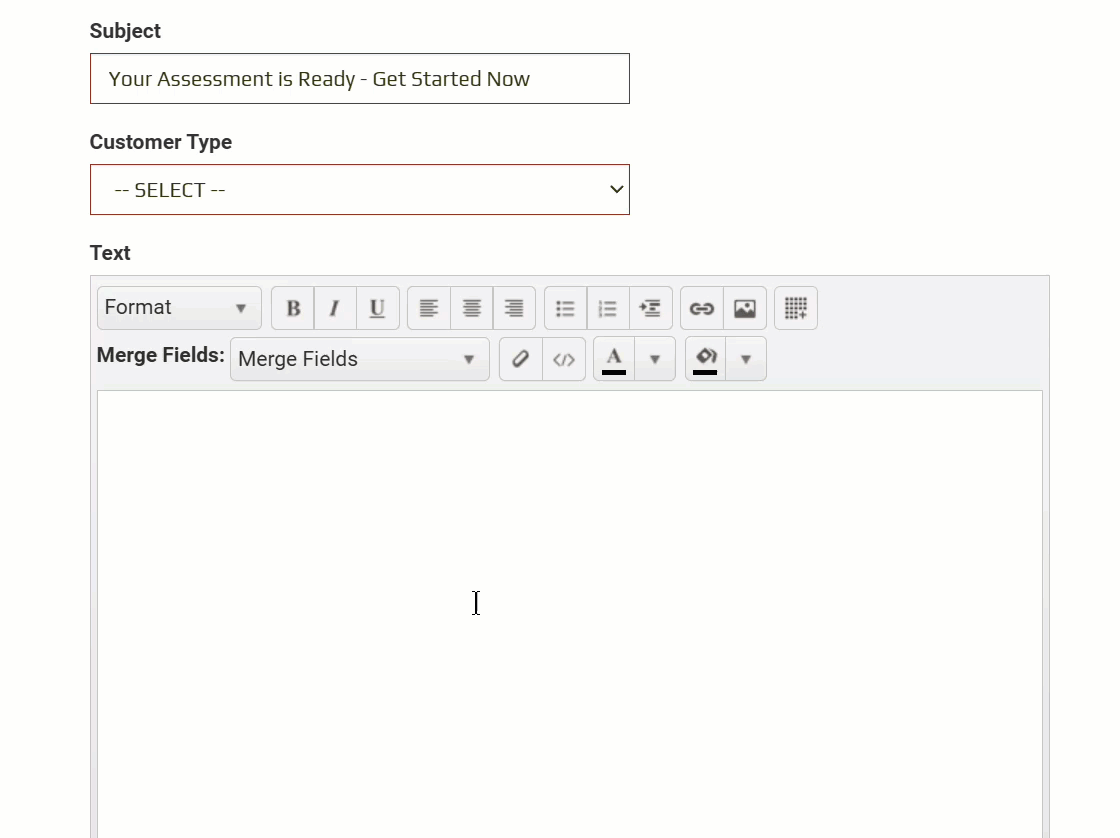Align text to the right
Screen dimensions: 1120x838
tap(514, 308)
